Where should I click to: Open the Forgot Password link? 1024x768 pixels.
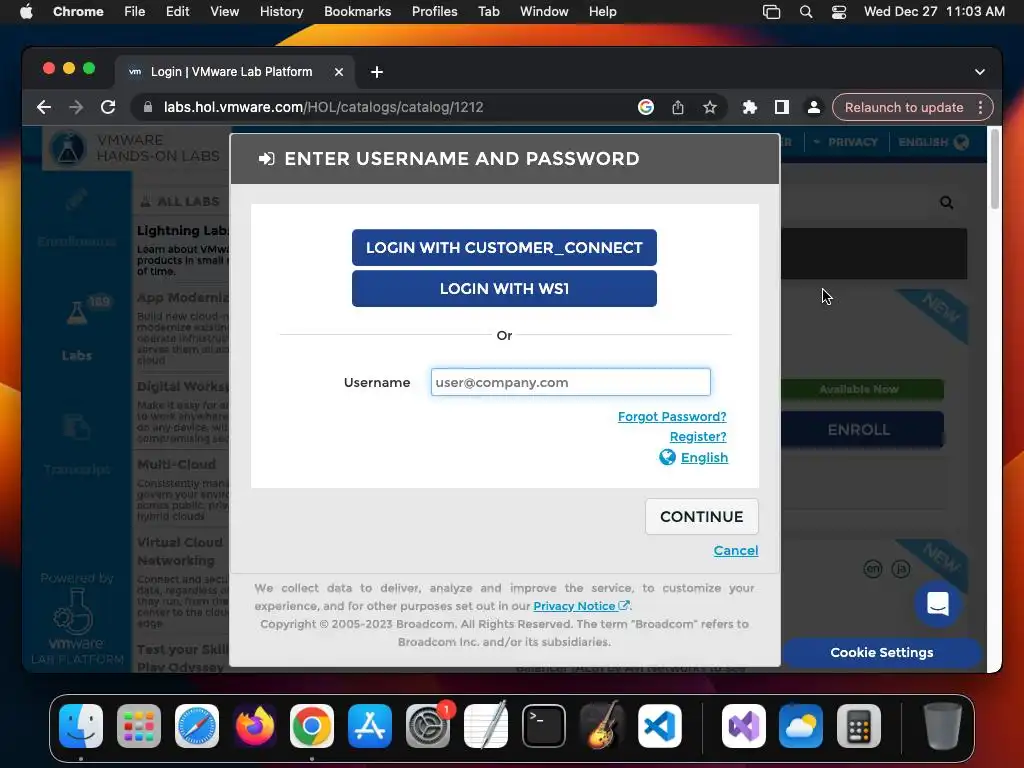pos(672,416)
